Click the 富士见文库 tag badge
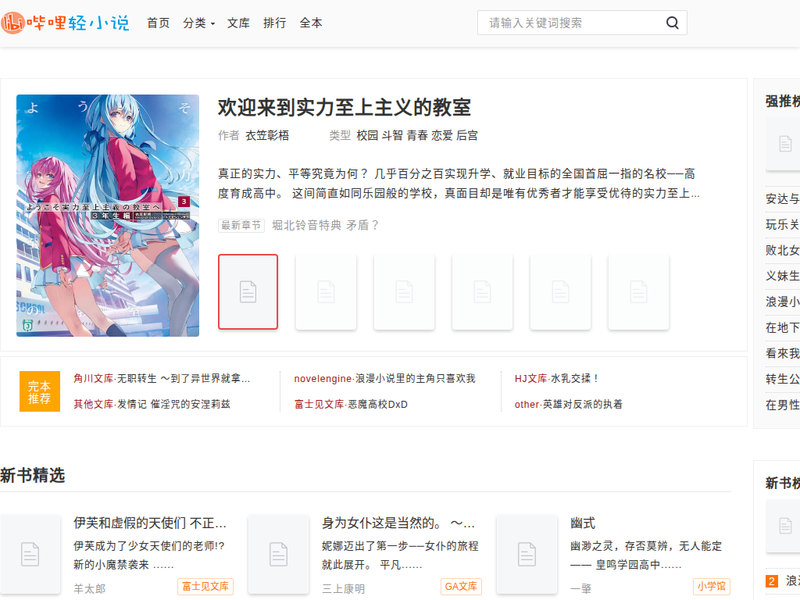 tap(205, 586)
